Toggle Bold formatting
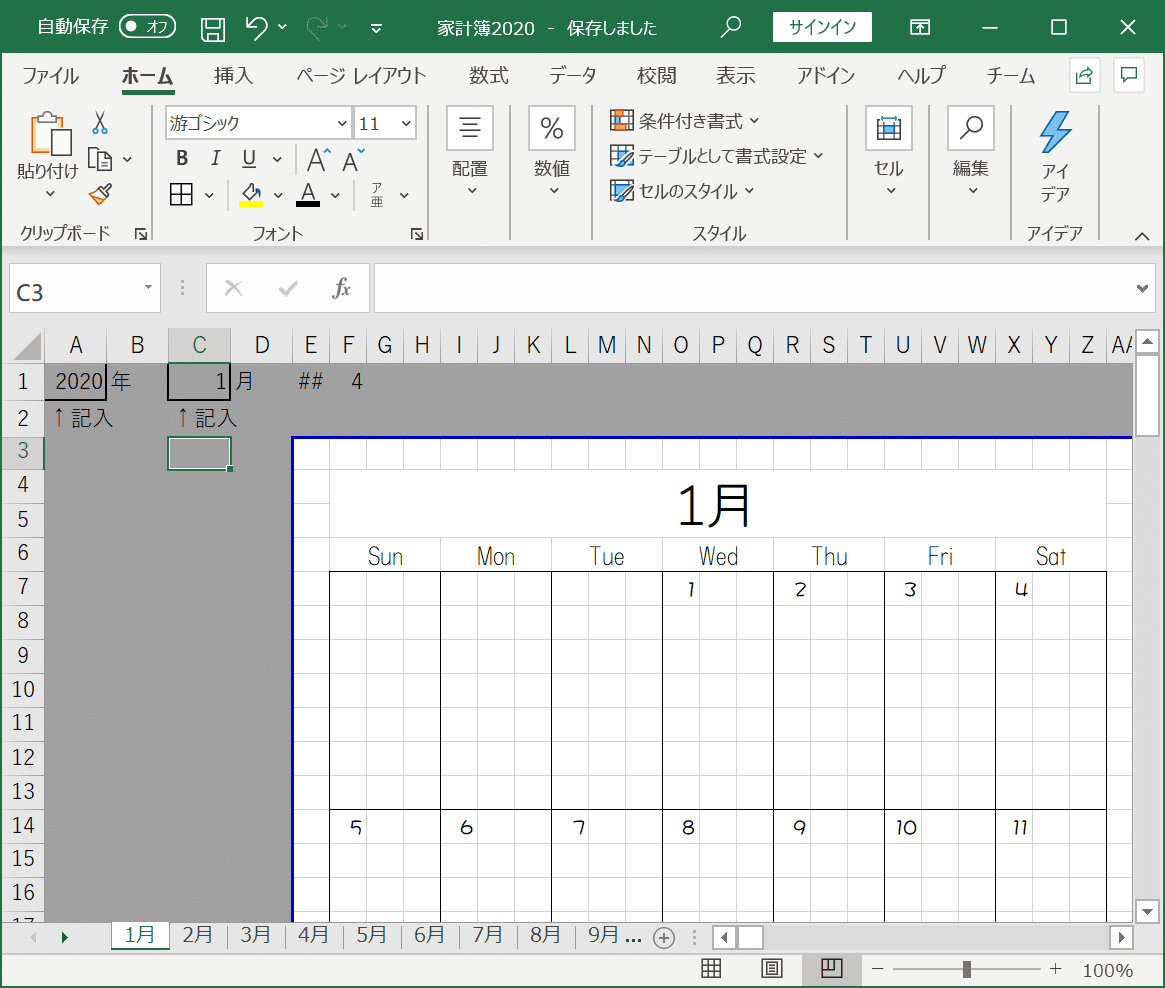This screenshot has height=988, width=1165. pyautogui.click(x=182, y=159)
